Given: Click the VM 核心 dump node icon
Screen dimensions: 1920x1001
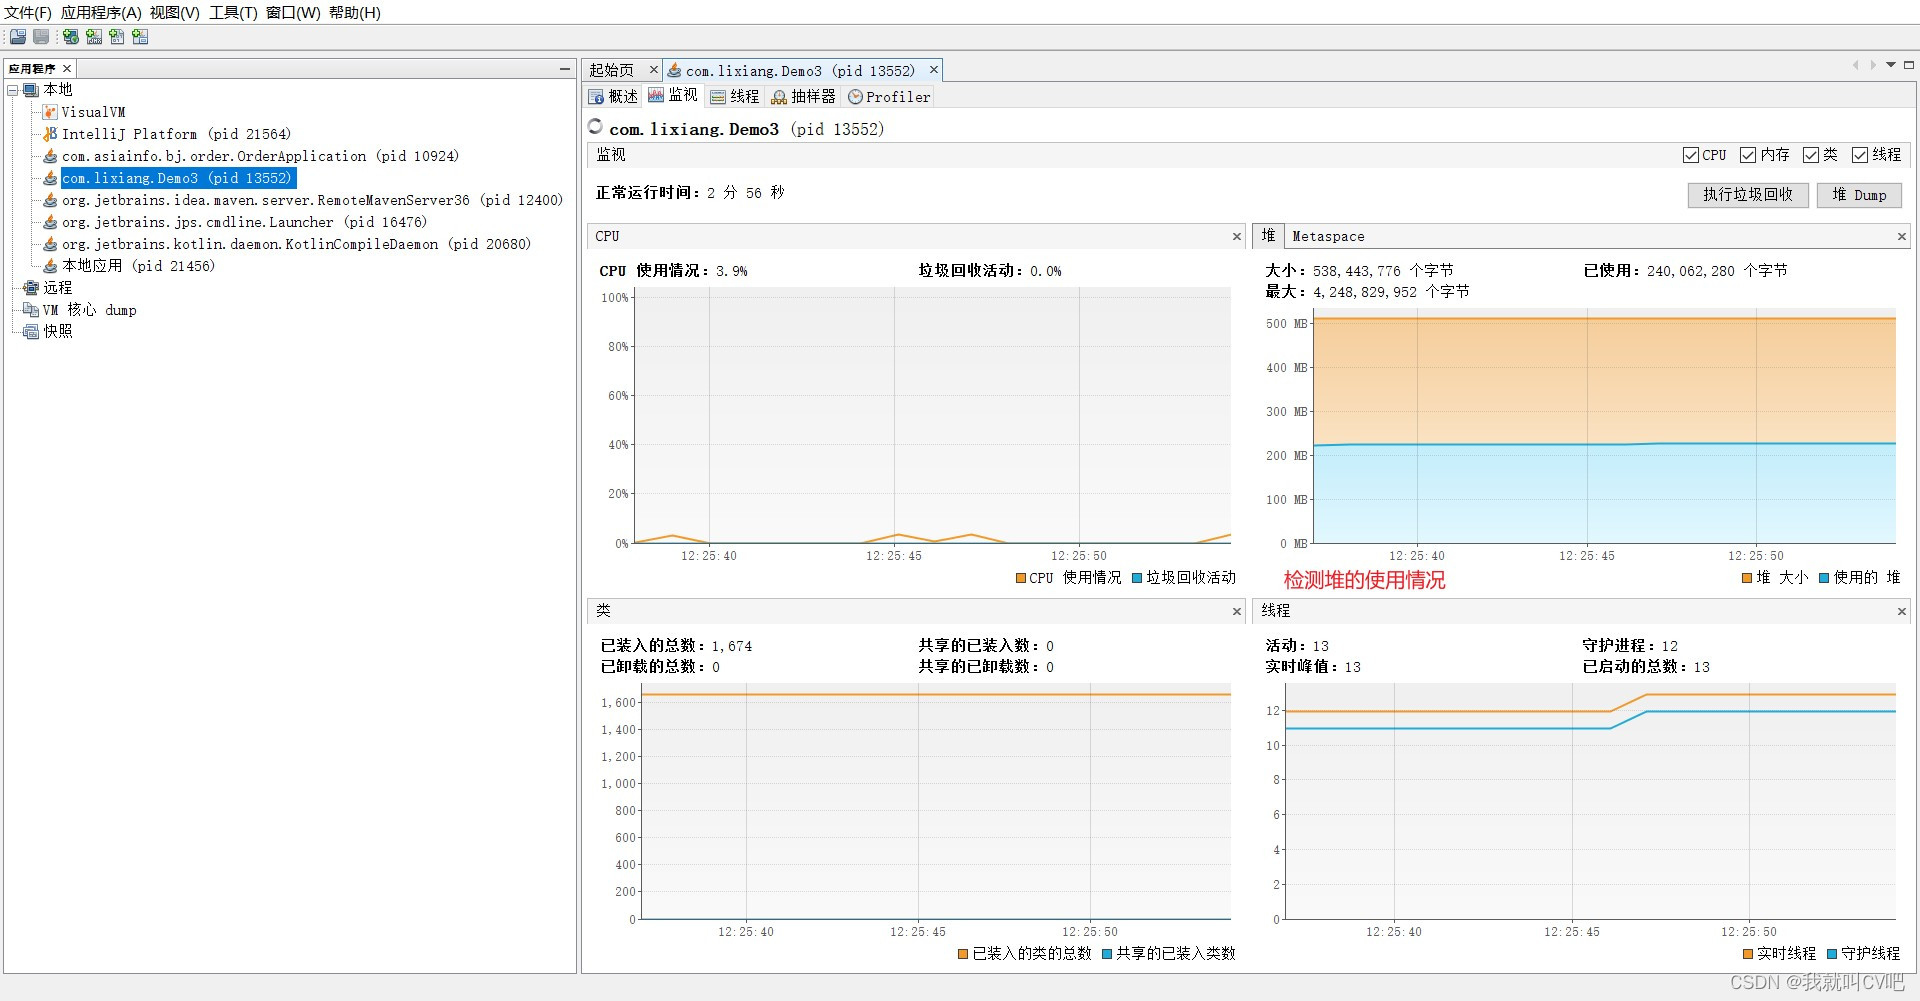Looking at the screenshot, I should [31, 310].
